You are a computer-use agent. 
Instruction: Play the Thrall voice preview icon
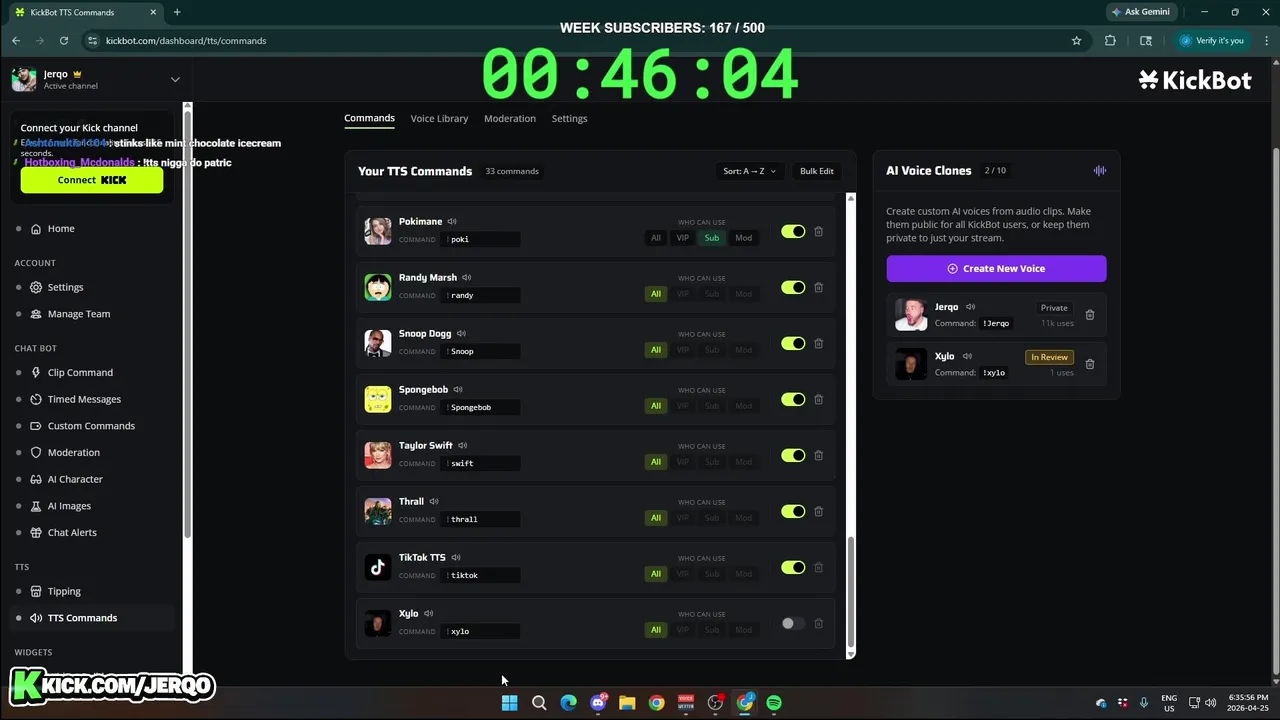pos(434,502)
